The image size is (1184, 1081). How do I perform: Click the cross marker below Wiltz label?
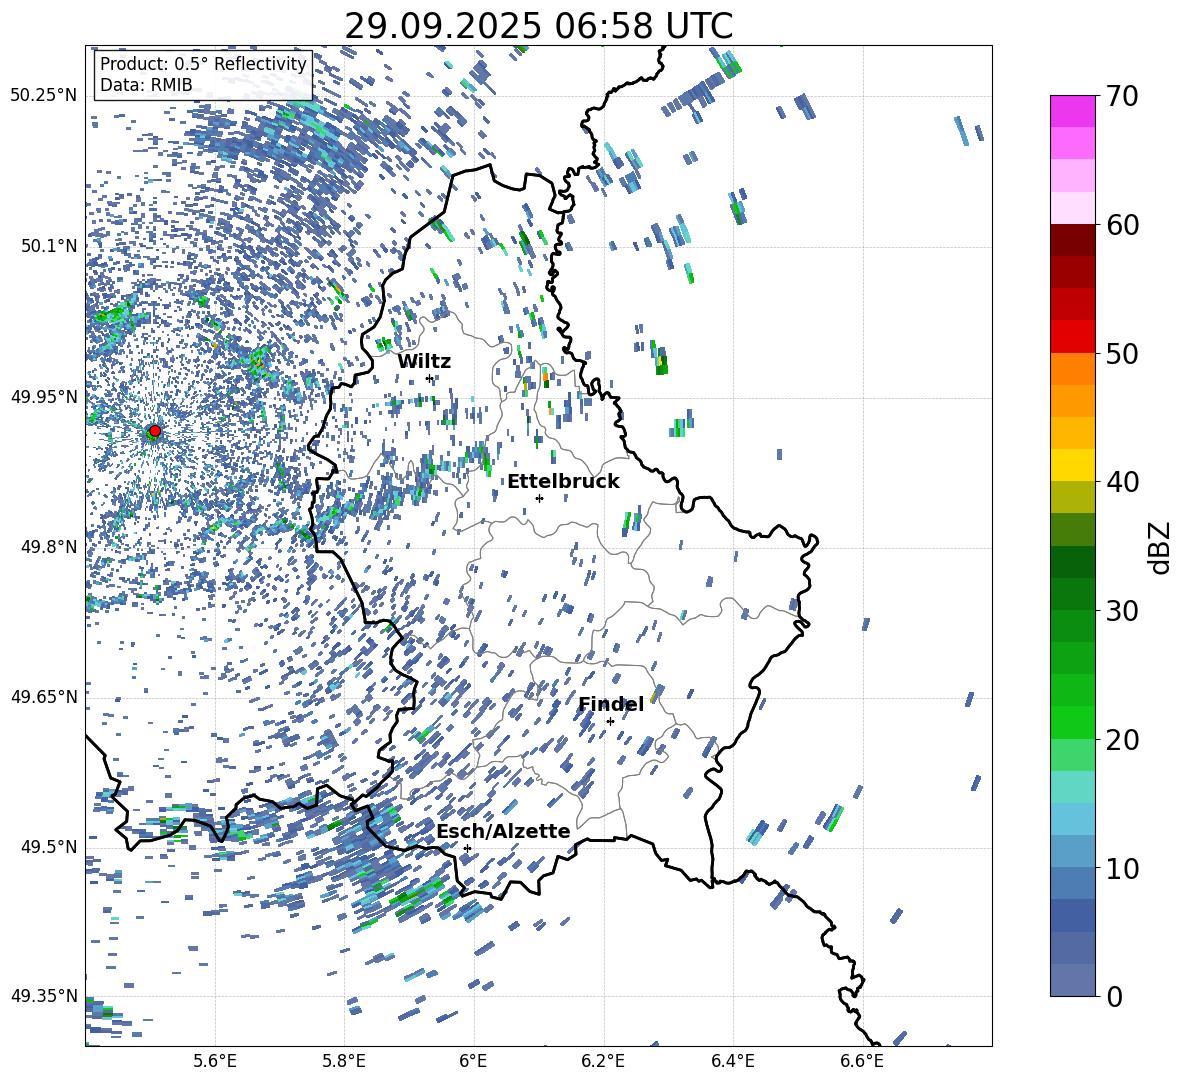(430, 378)
